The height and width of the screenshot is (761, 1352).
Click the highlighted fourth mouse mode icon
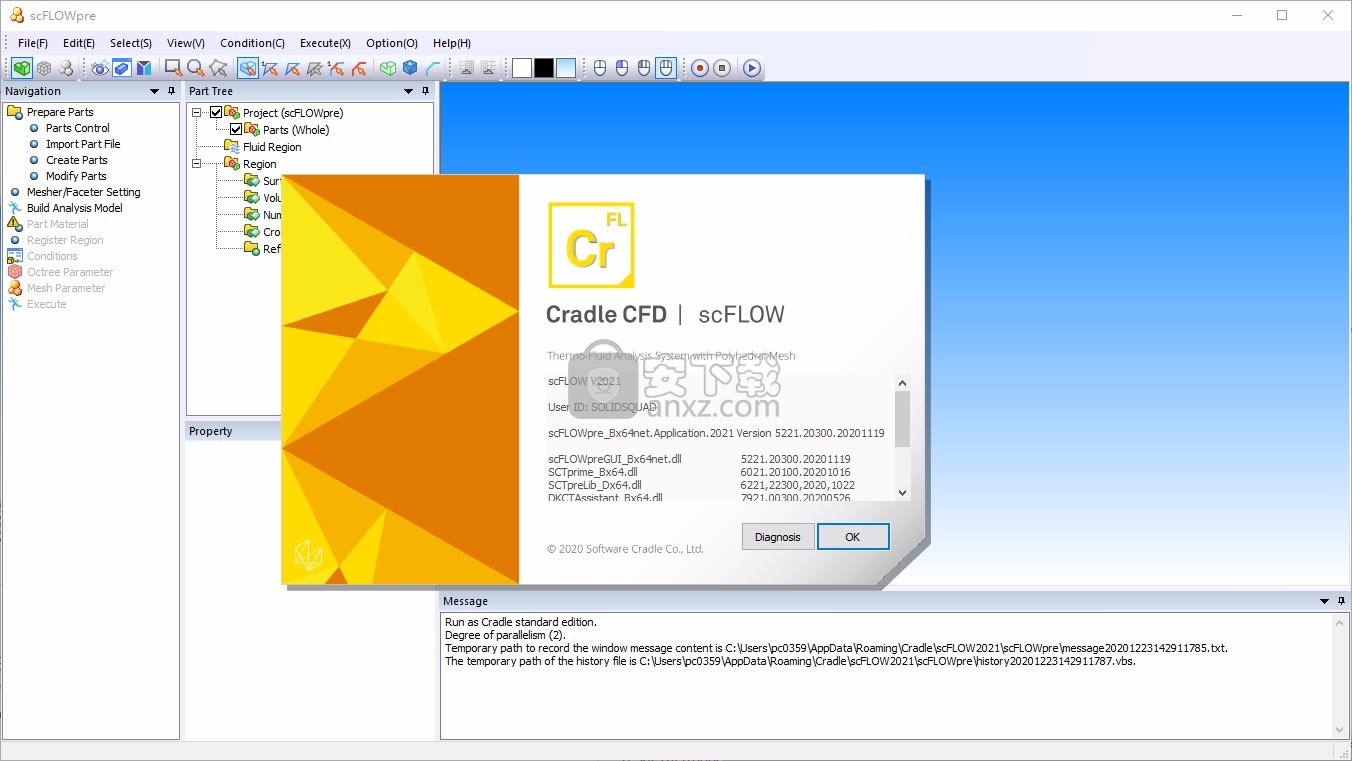coord(666,68)
